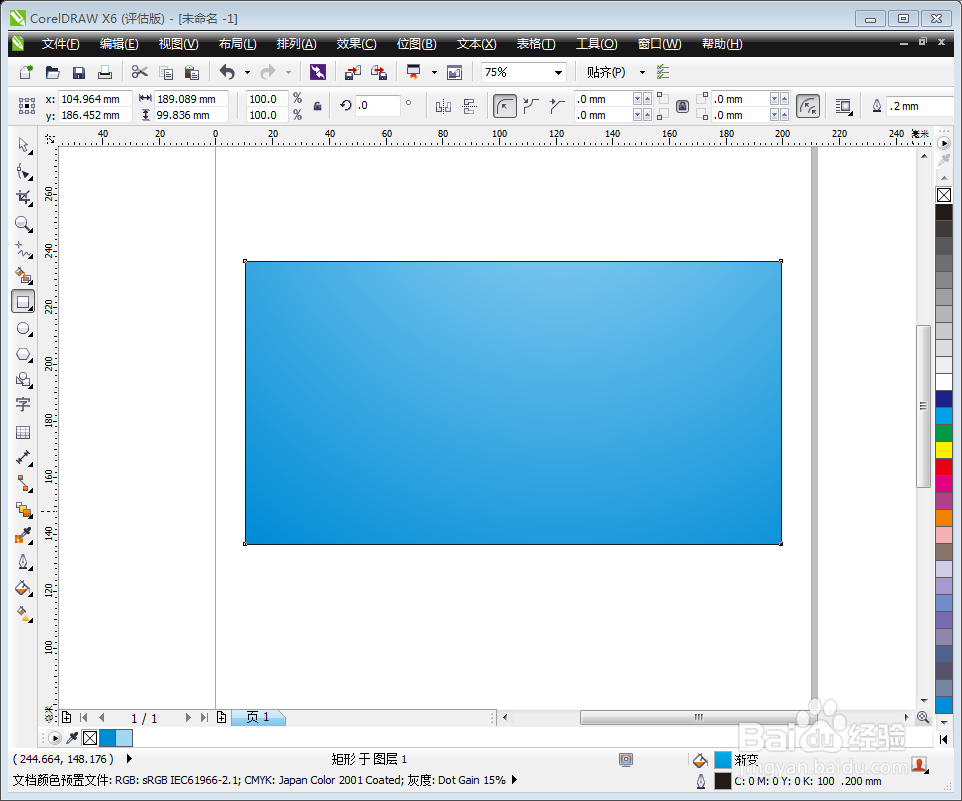Open the Fill tool

23,588
